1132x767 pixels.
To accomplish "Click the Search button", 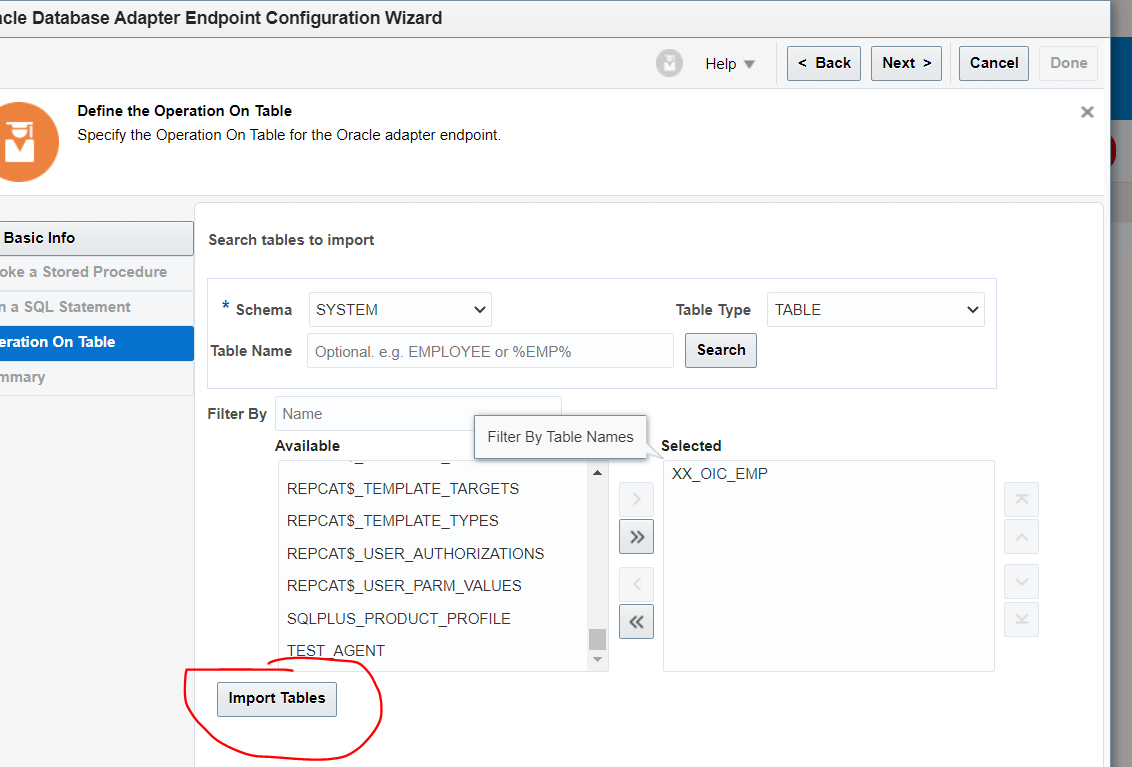I will click(x=720, y=350).
